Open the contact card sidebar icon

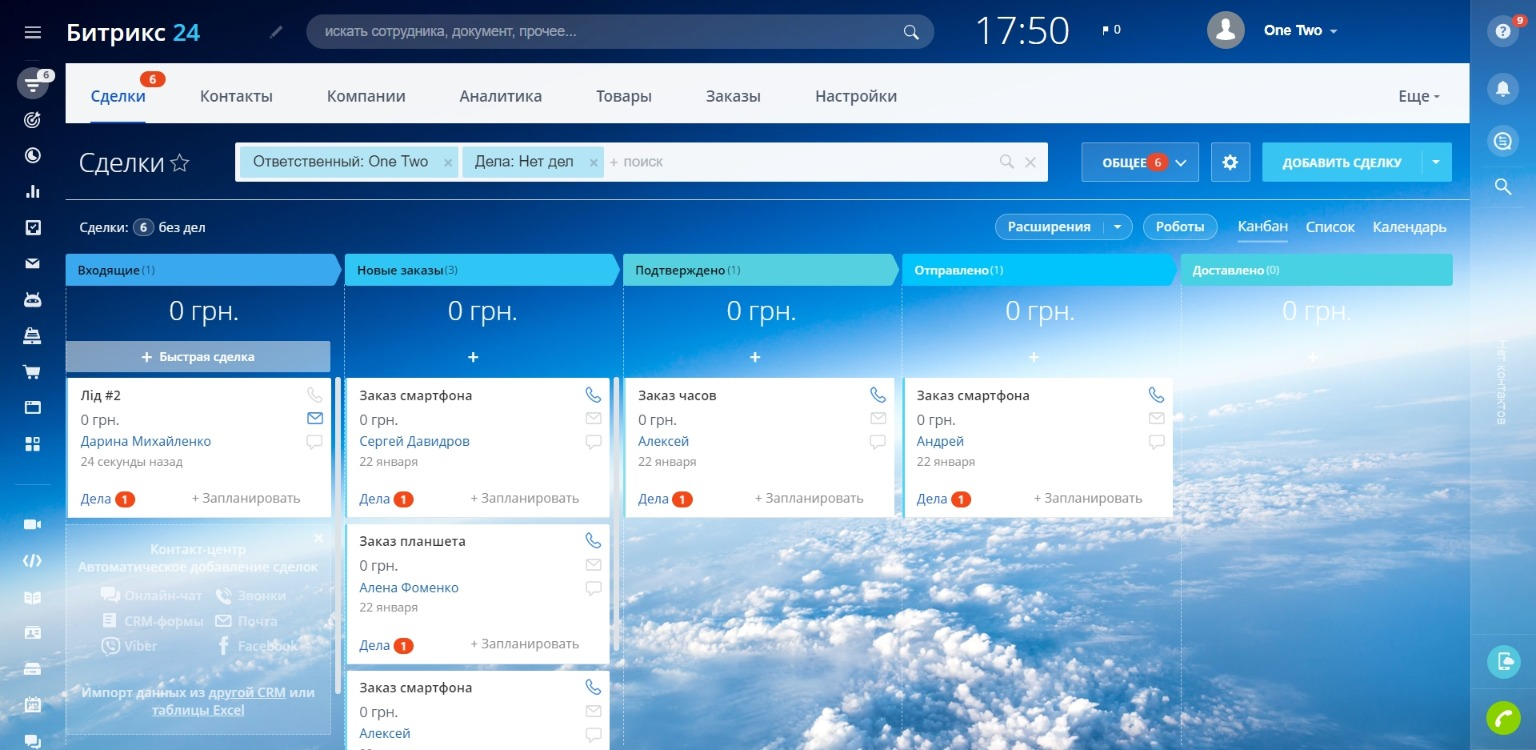32,632
